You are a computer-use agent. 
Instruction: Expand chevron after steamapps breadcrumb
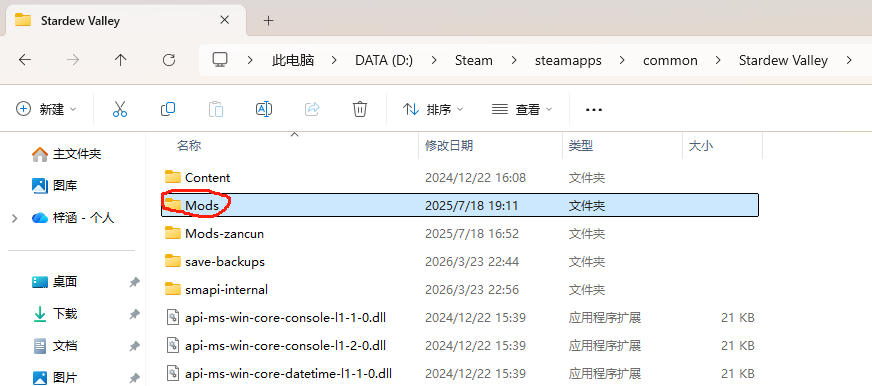(622, 60)
